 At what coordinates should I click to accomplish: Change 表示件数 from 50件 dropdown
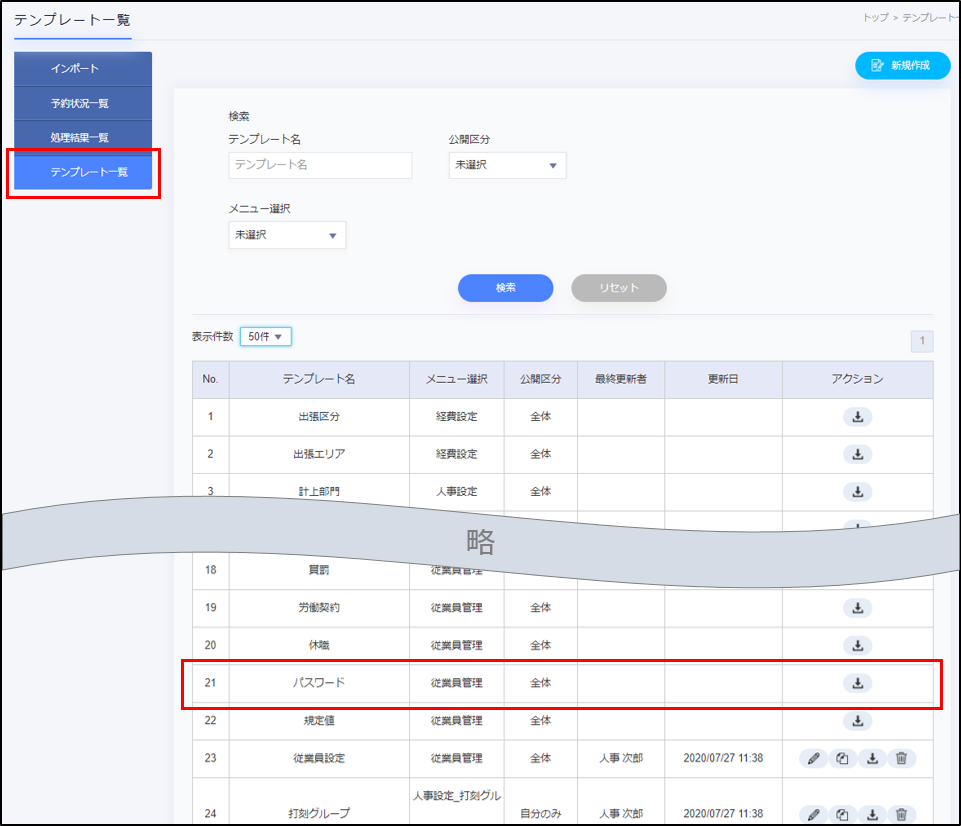(265, 337)
